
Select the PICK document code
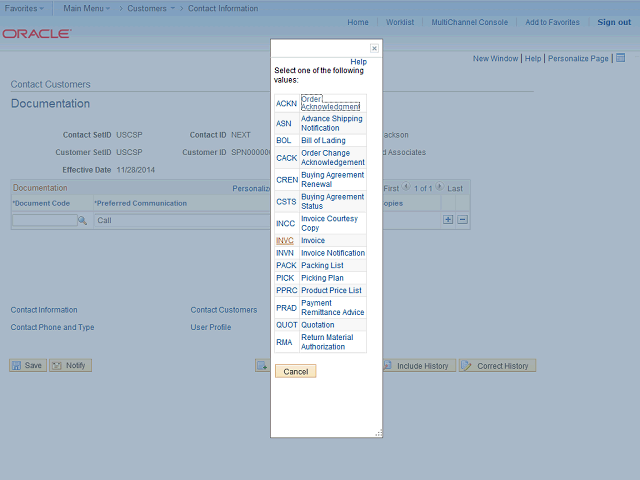[285, 278]
